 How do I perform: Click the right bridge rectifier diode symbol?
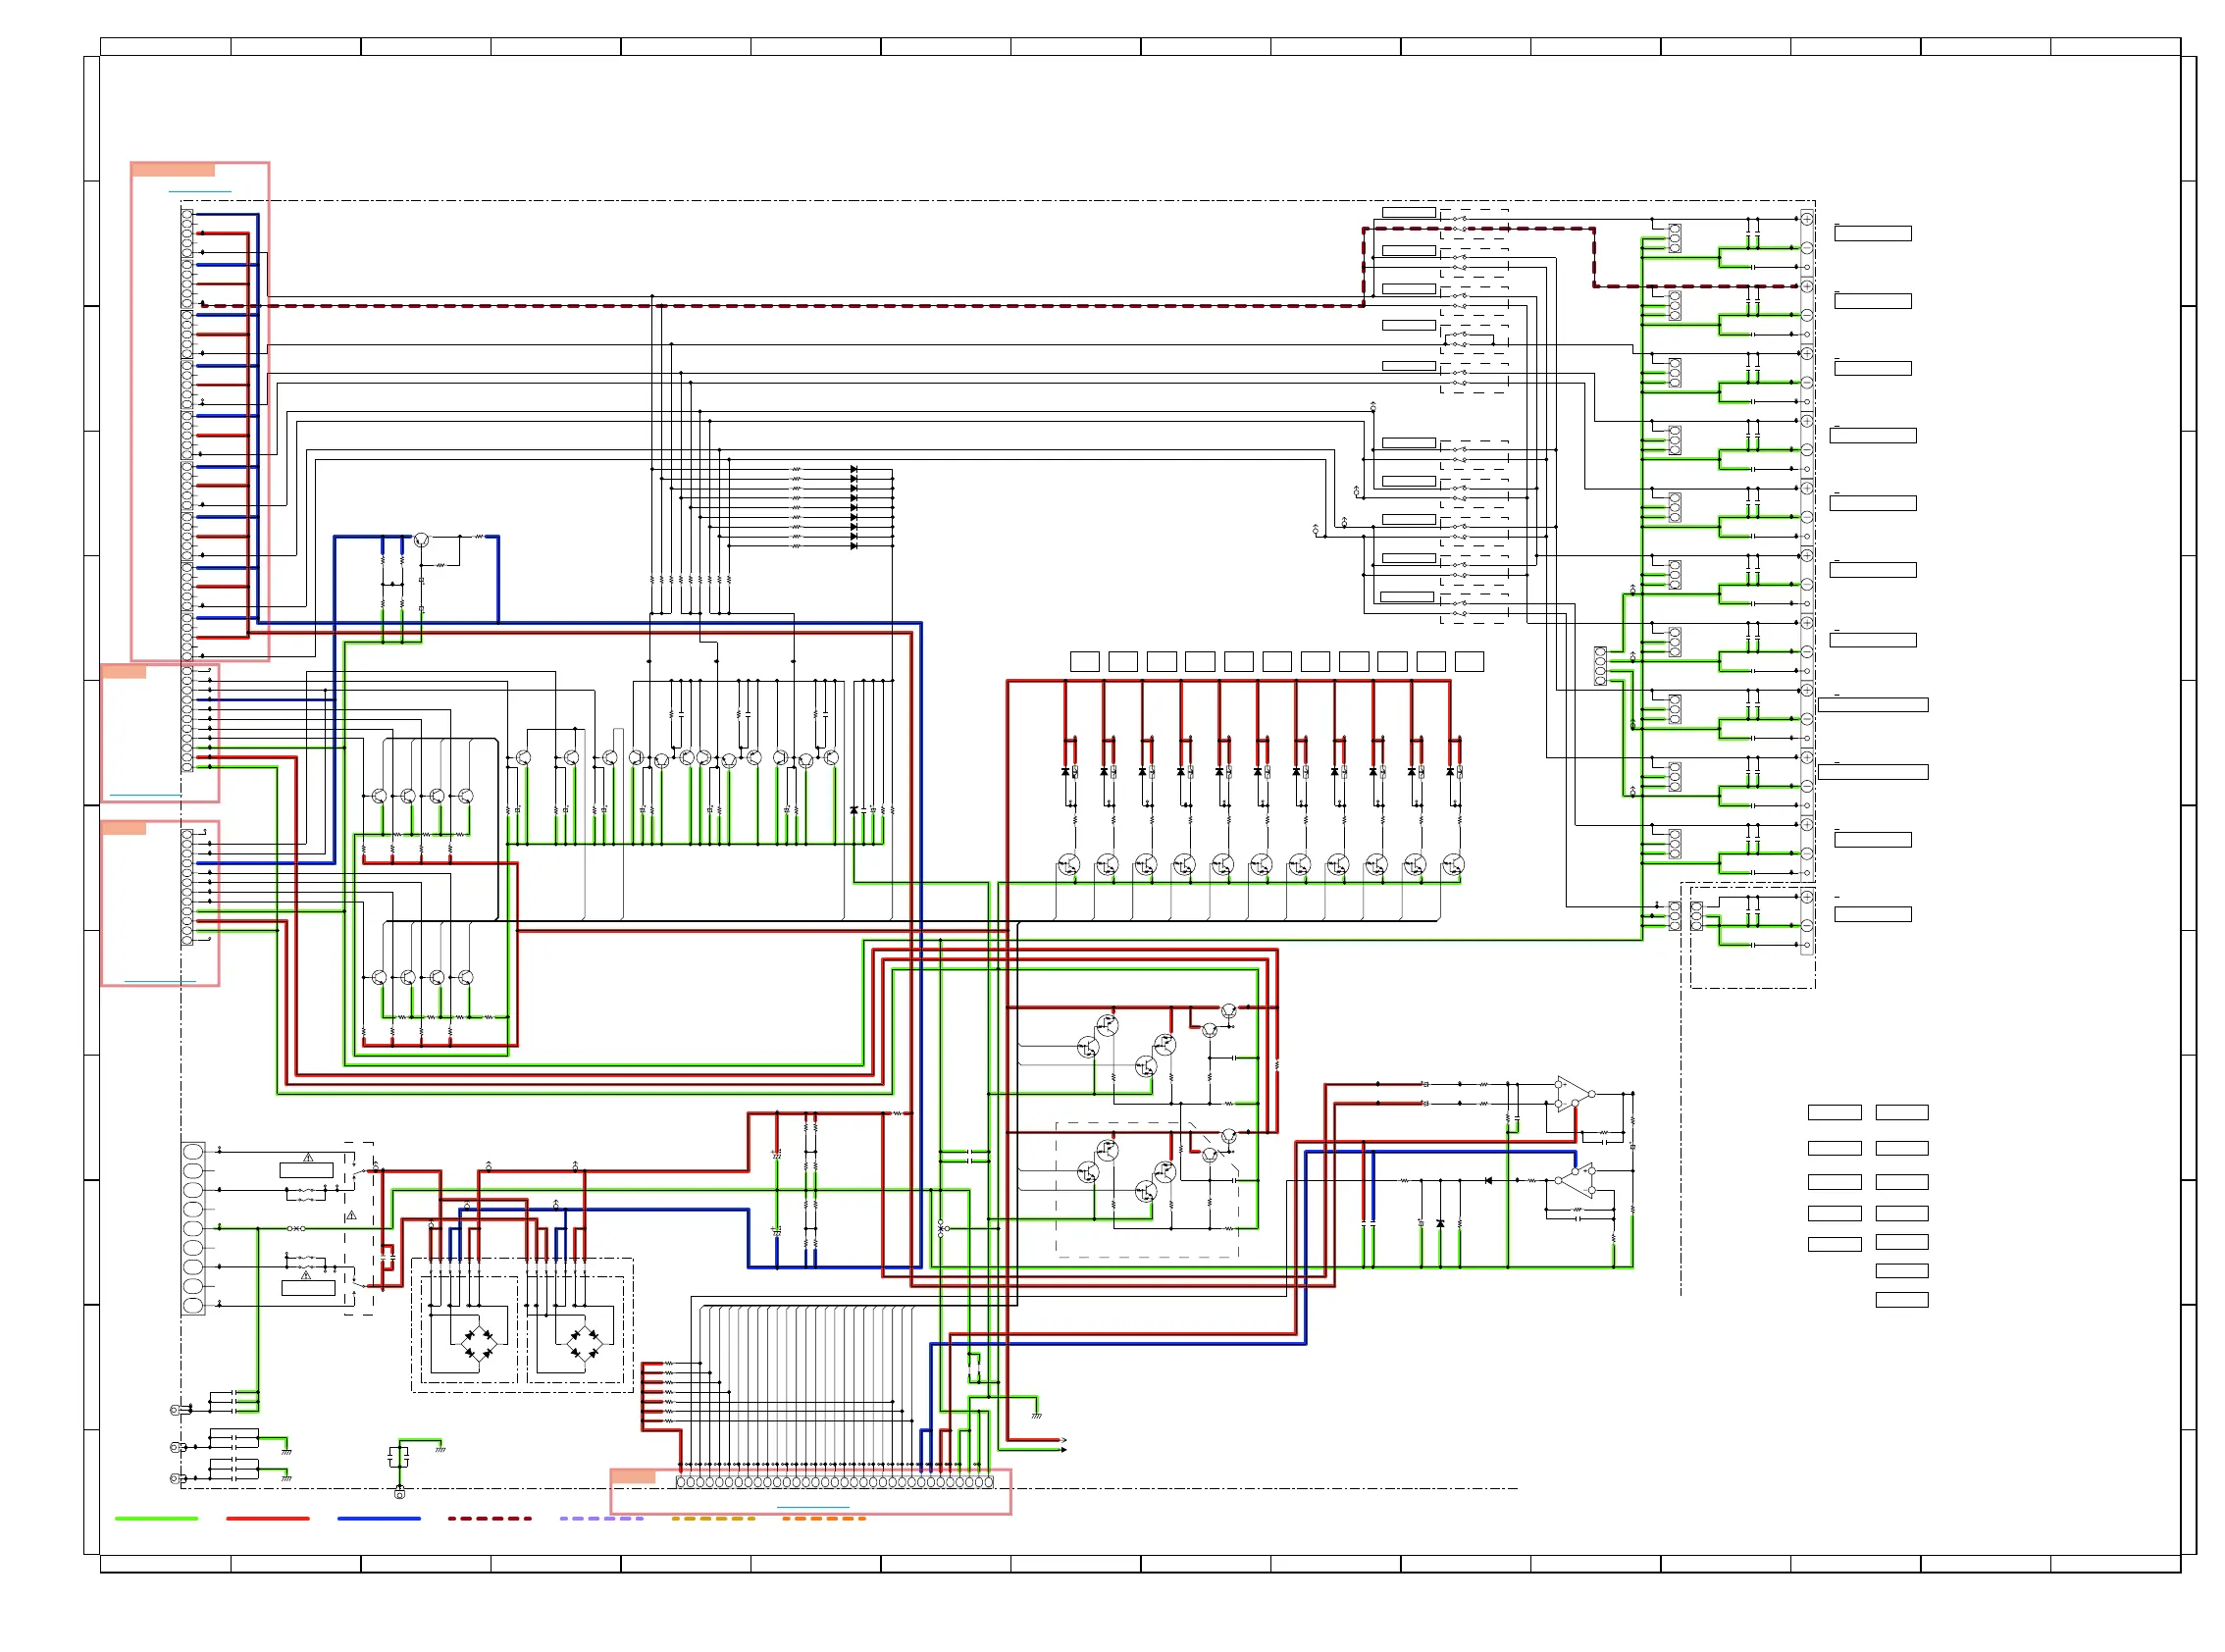click(584, 1345)
